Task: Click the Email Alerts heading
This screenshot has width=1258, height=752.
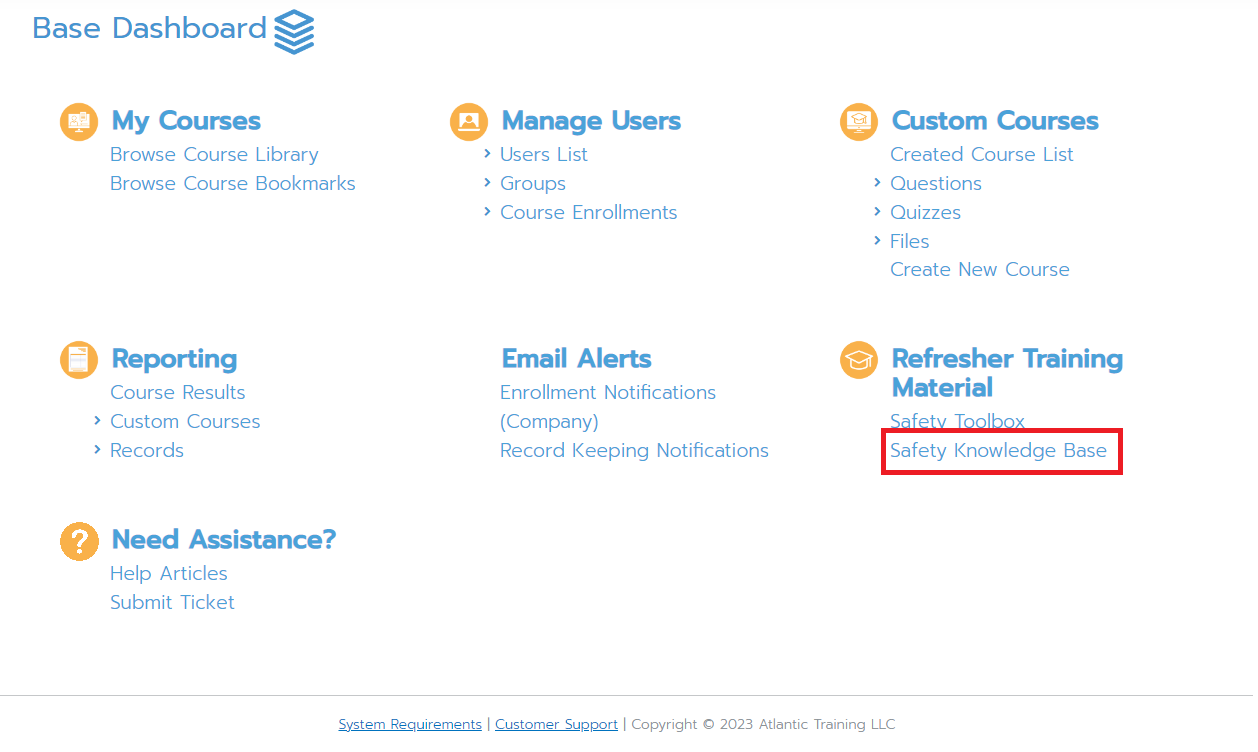Action: point(576,359)
